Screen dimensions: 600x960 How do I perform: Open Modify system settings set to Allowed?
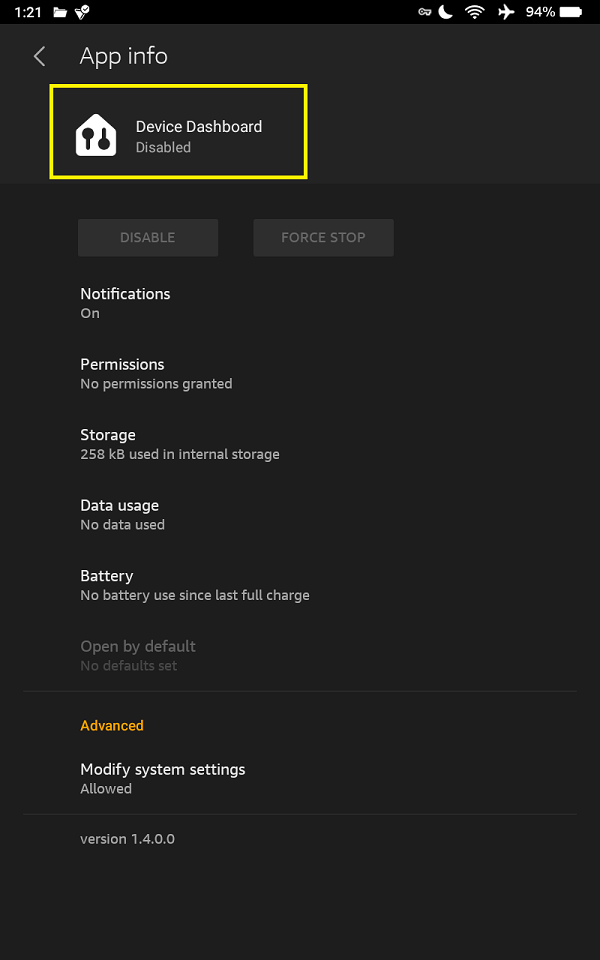coord(162,778)
